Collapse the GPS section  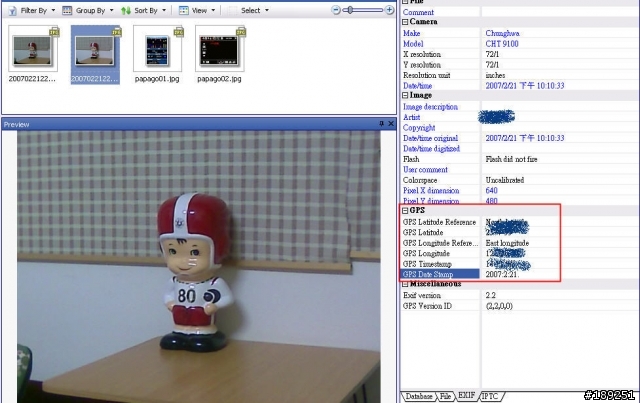tap(405, 211)
